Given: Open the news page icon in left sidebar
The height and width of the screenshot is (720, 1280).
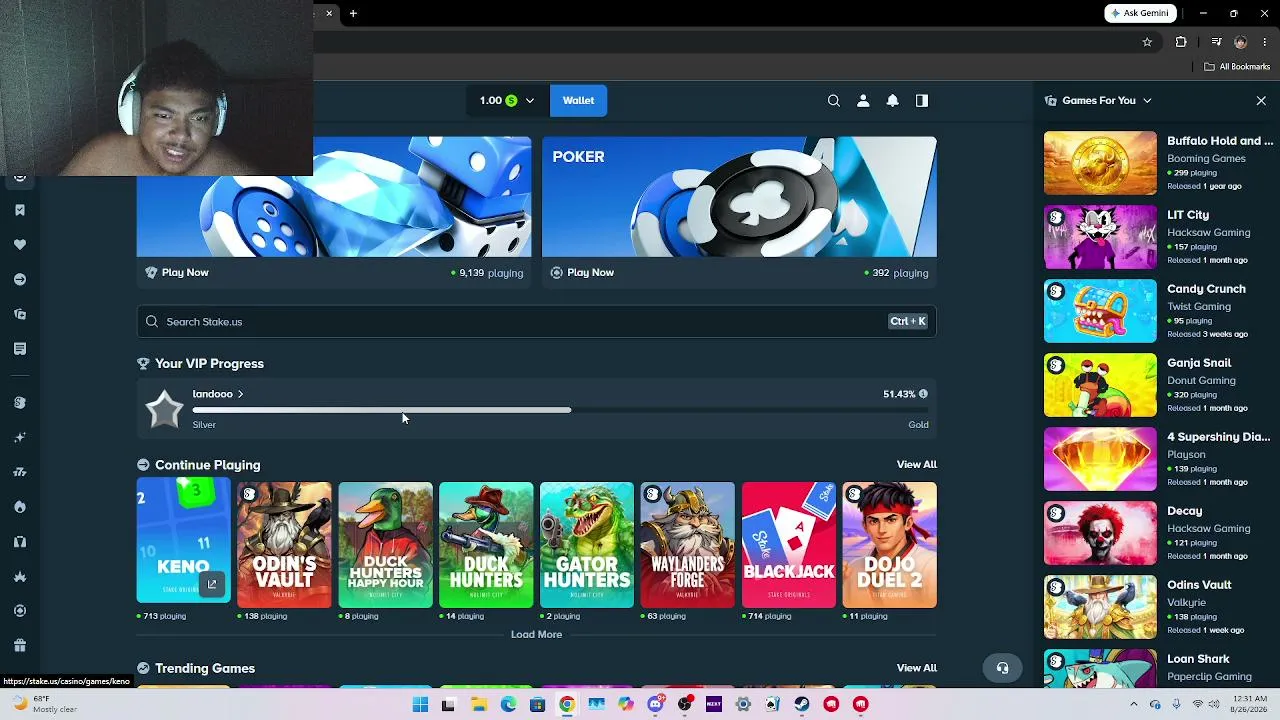Looking at the screenshot, I should coord(20,349).
